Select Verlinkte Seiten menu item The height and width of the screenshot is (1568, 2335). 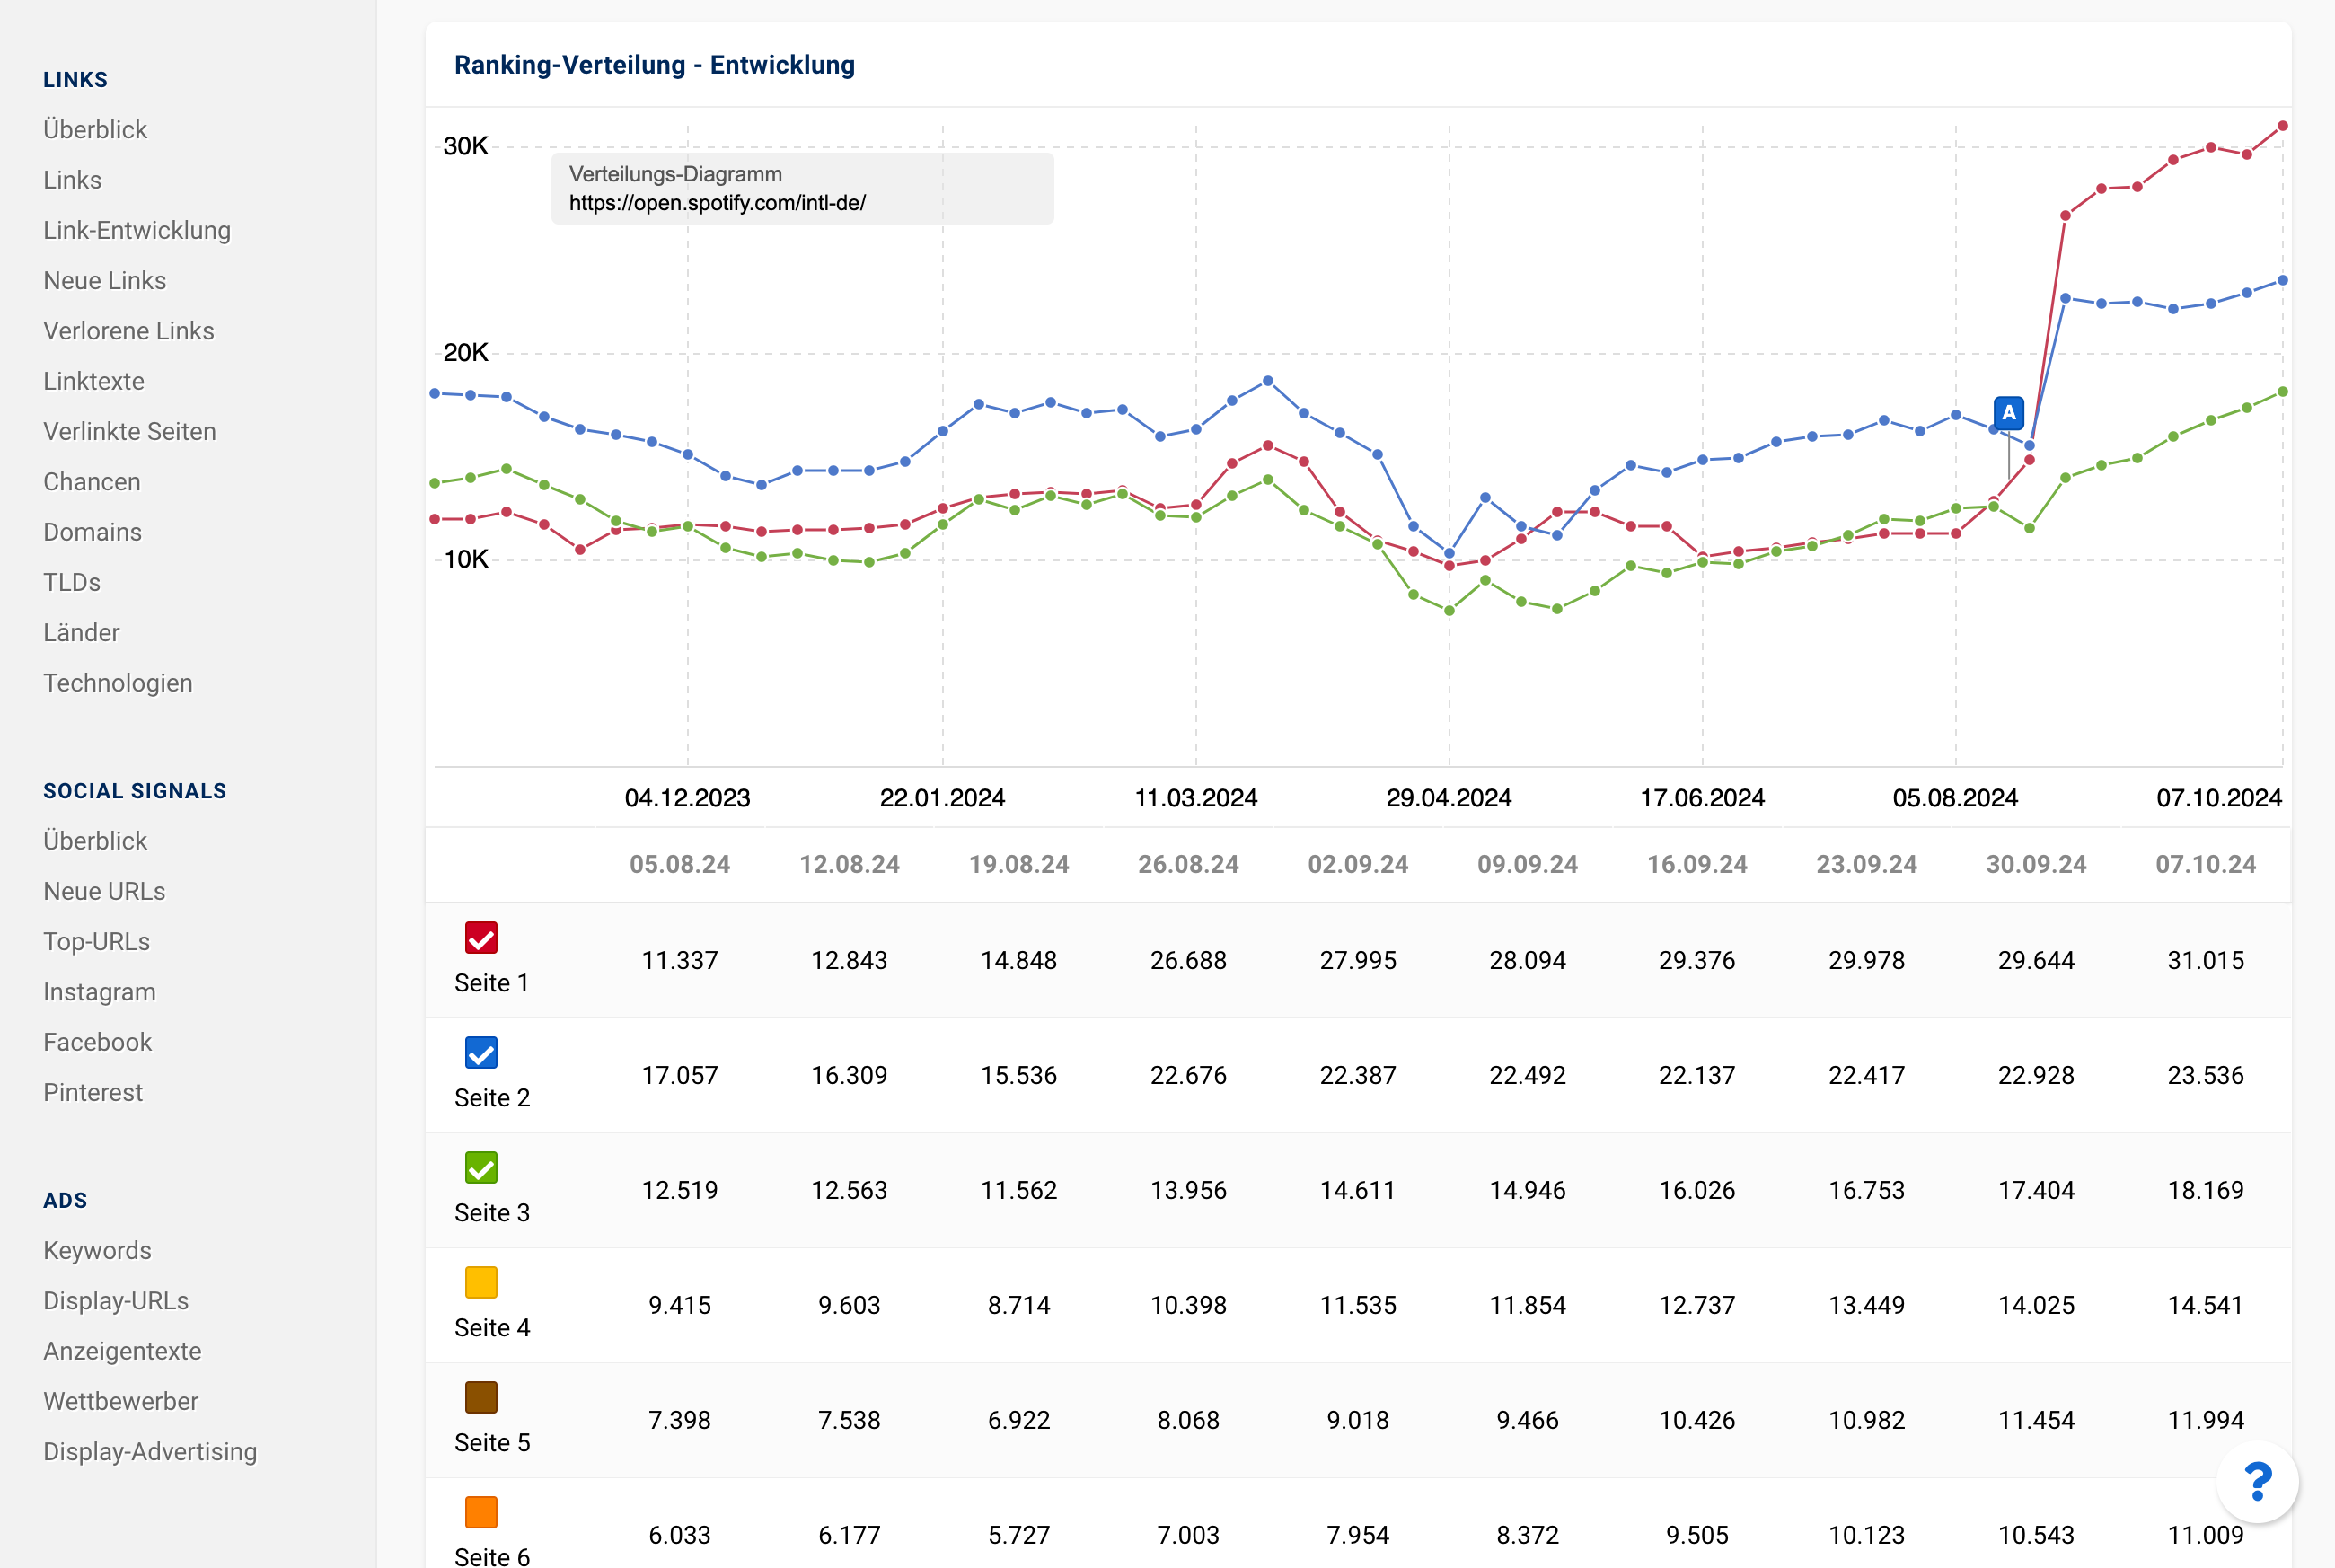point(130,431)
